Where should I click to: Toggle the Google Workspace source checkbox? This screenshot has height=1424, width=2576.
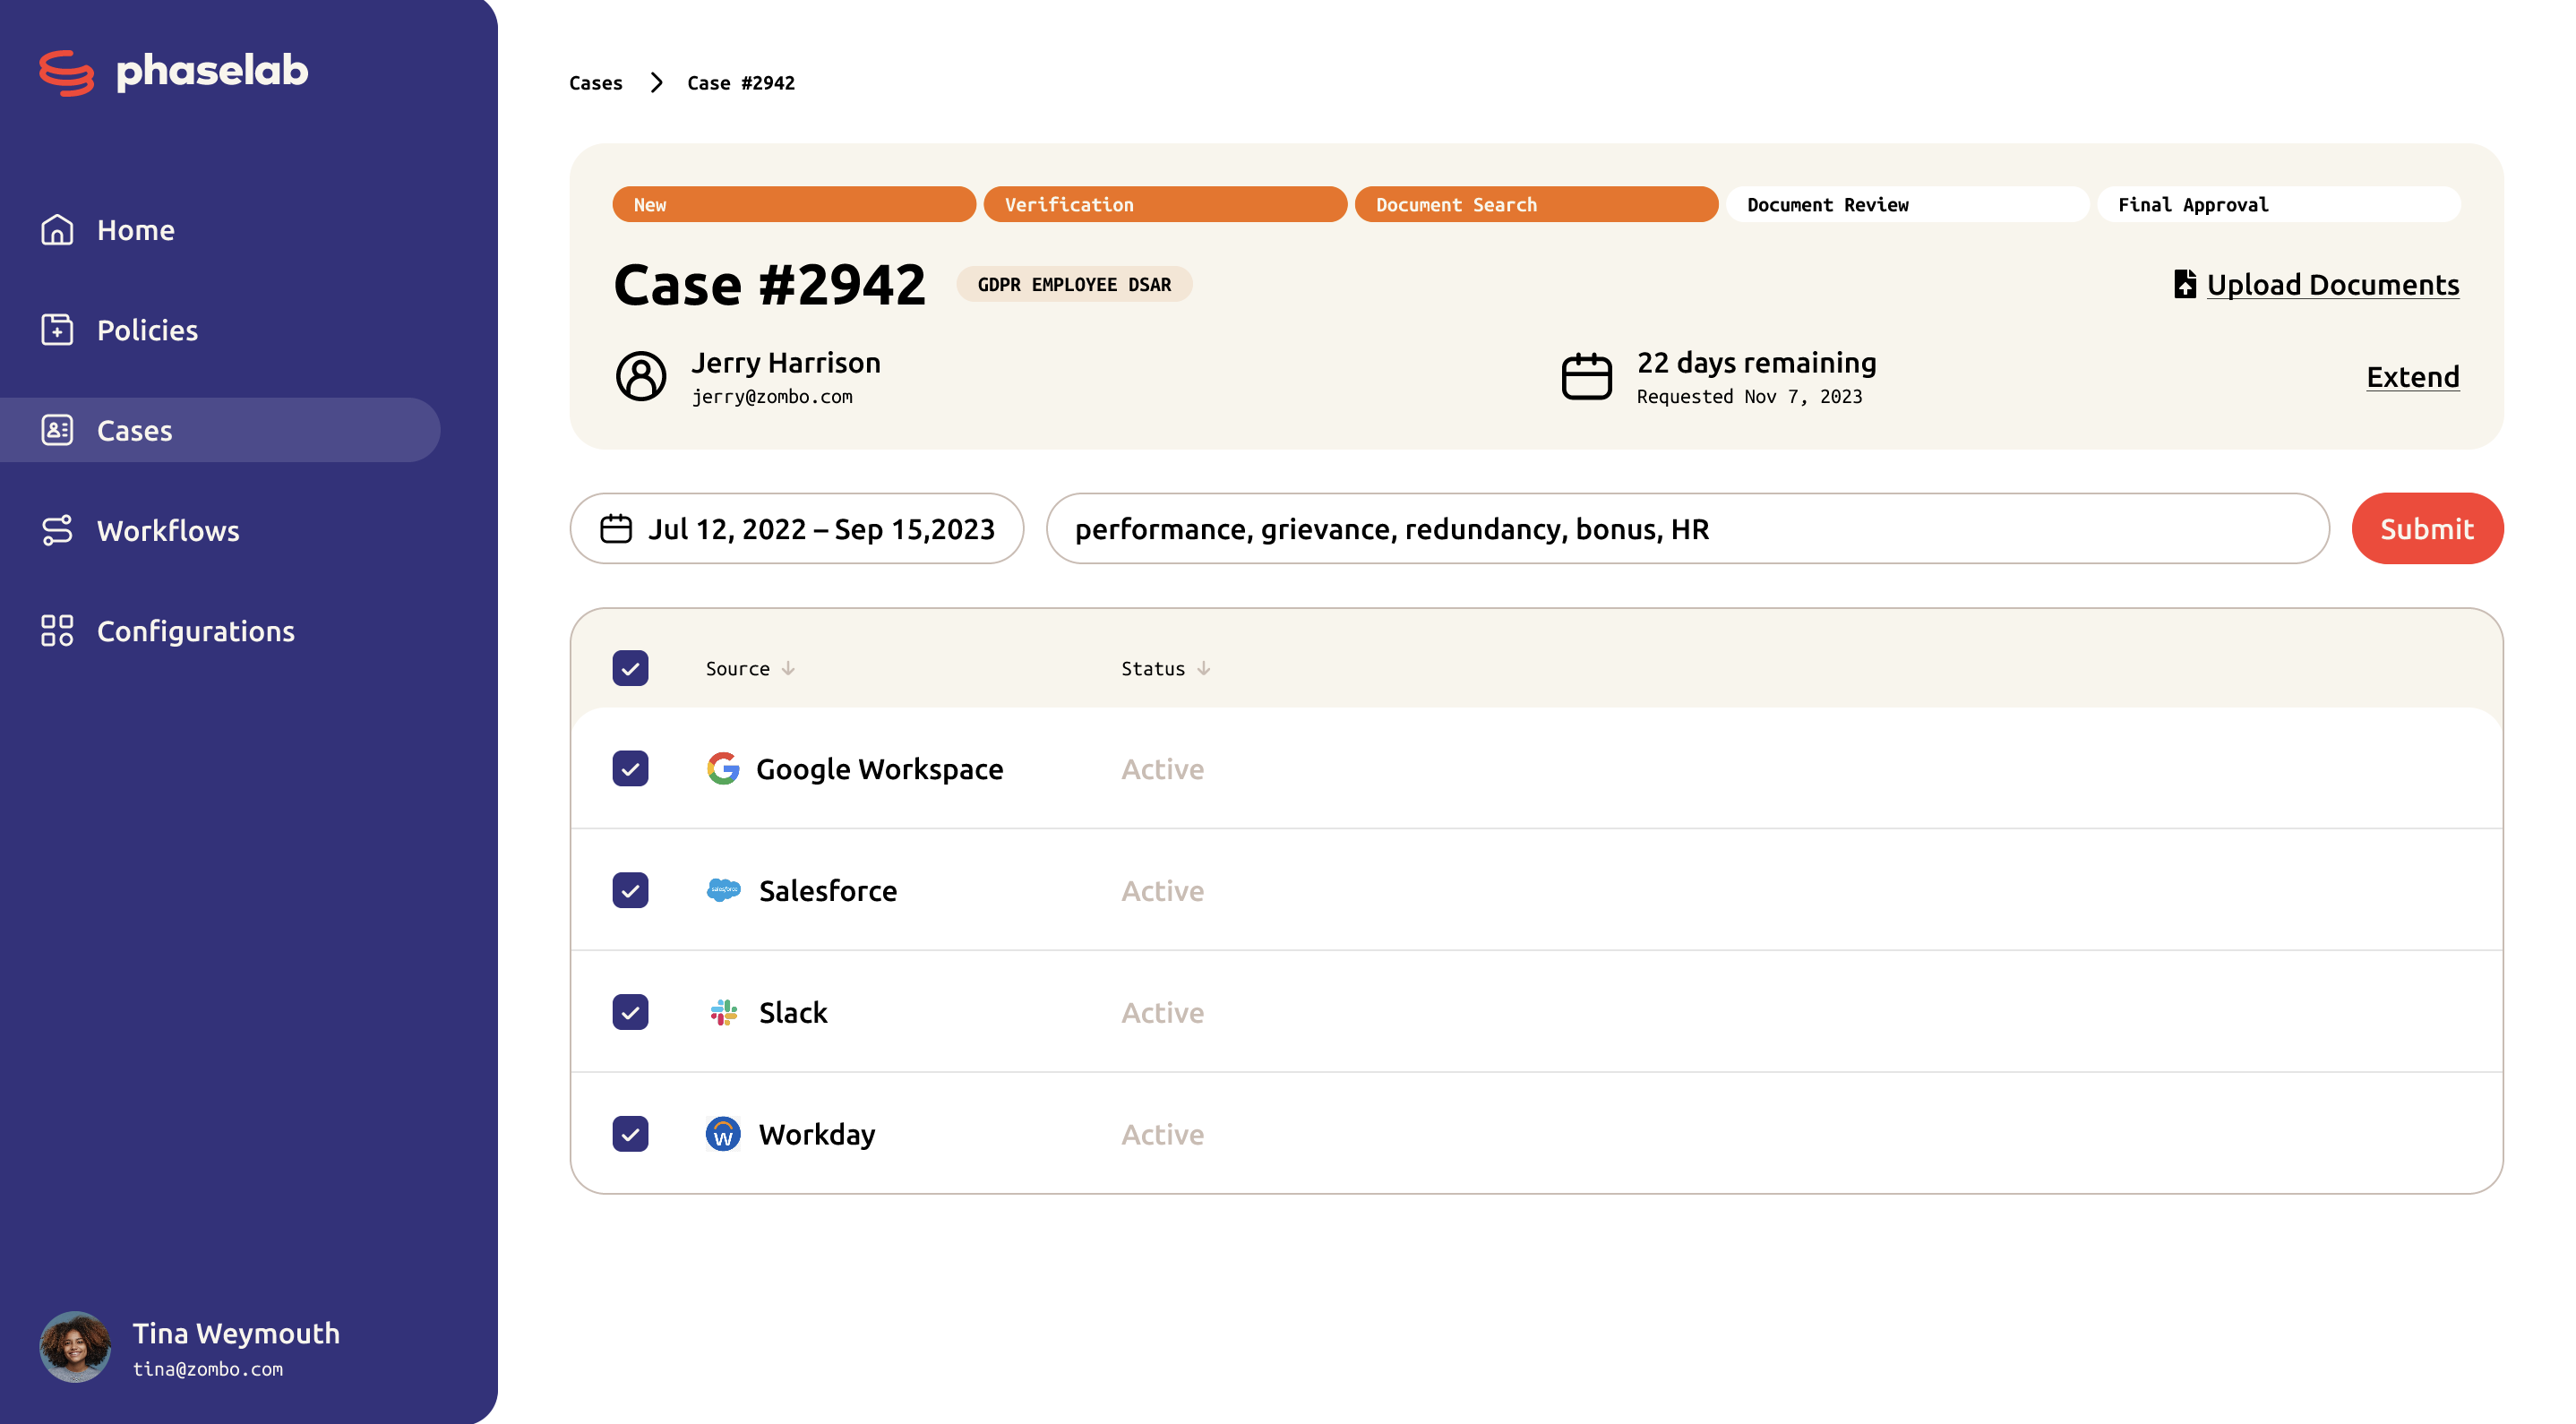pos(631,768)
